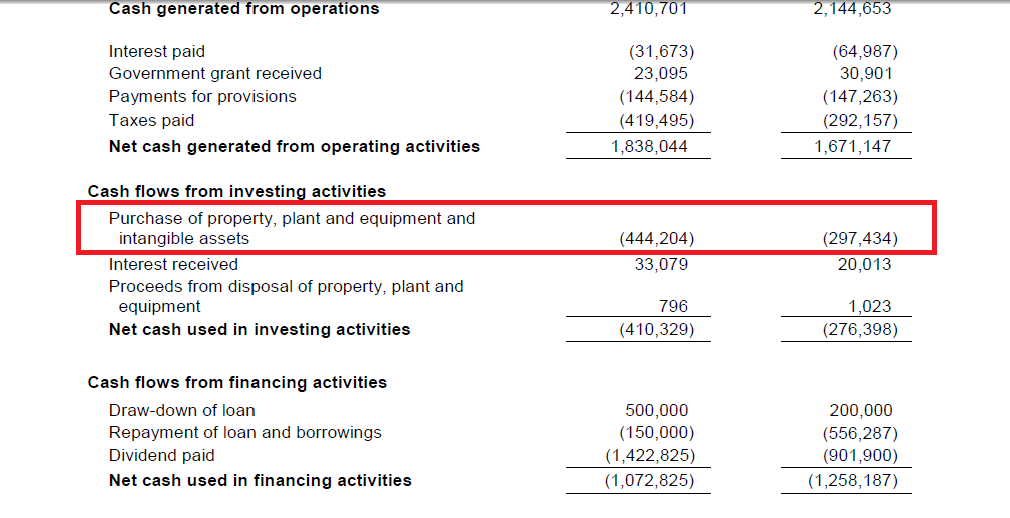Click "Net cash generated from operating activities"

pyautogui.click(x=294, y=146)
